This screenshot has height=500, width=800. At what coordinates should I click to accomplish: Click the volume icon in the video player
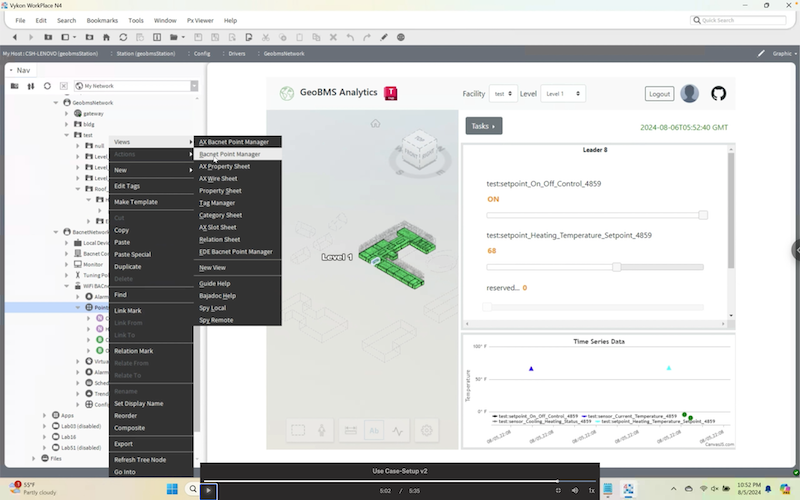[x=575, y=490]
